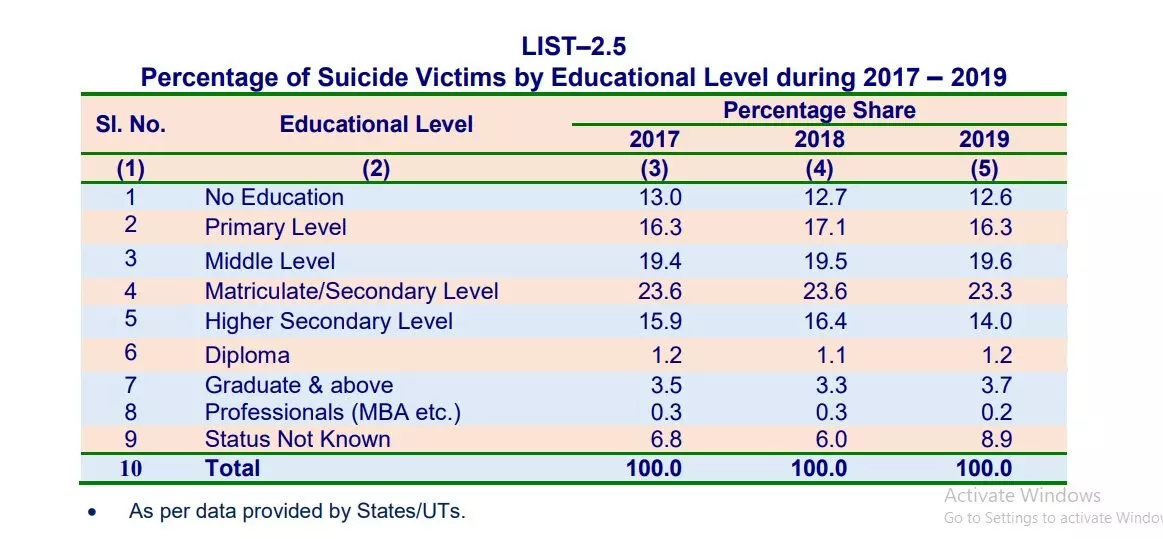This screenshot has height=539, width=1163.
Task: Select the 2017 year column header
Action: click(x=654, y=139)
